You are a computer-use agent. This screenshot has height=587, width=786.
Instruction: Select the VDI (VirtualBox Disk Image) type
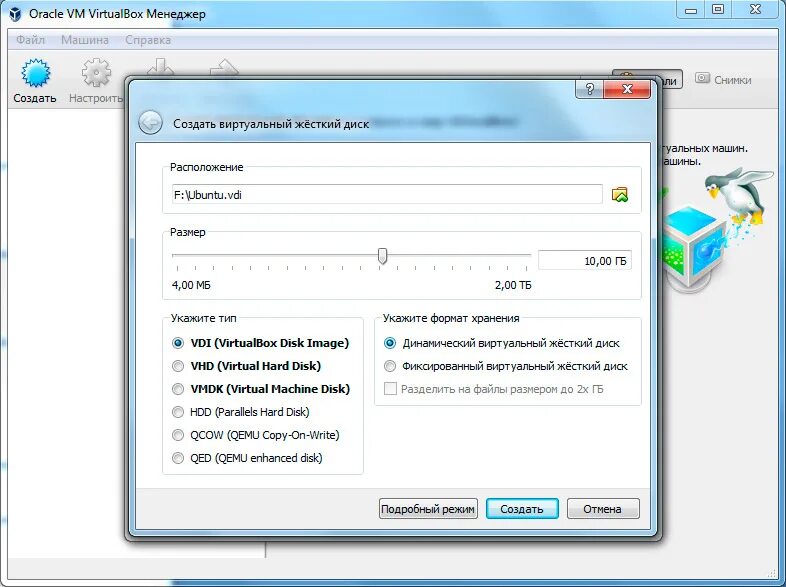[260, 343]
